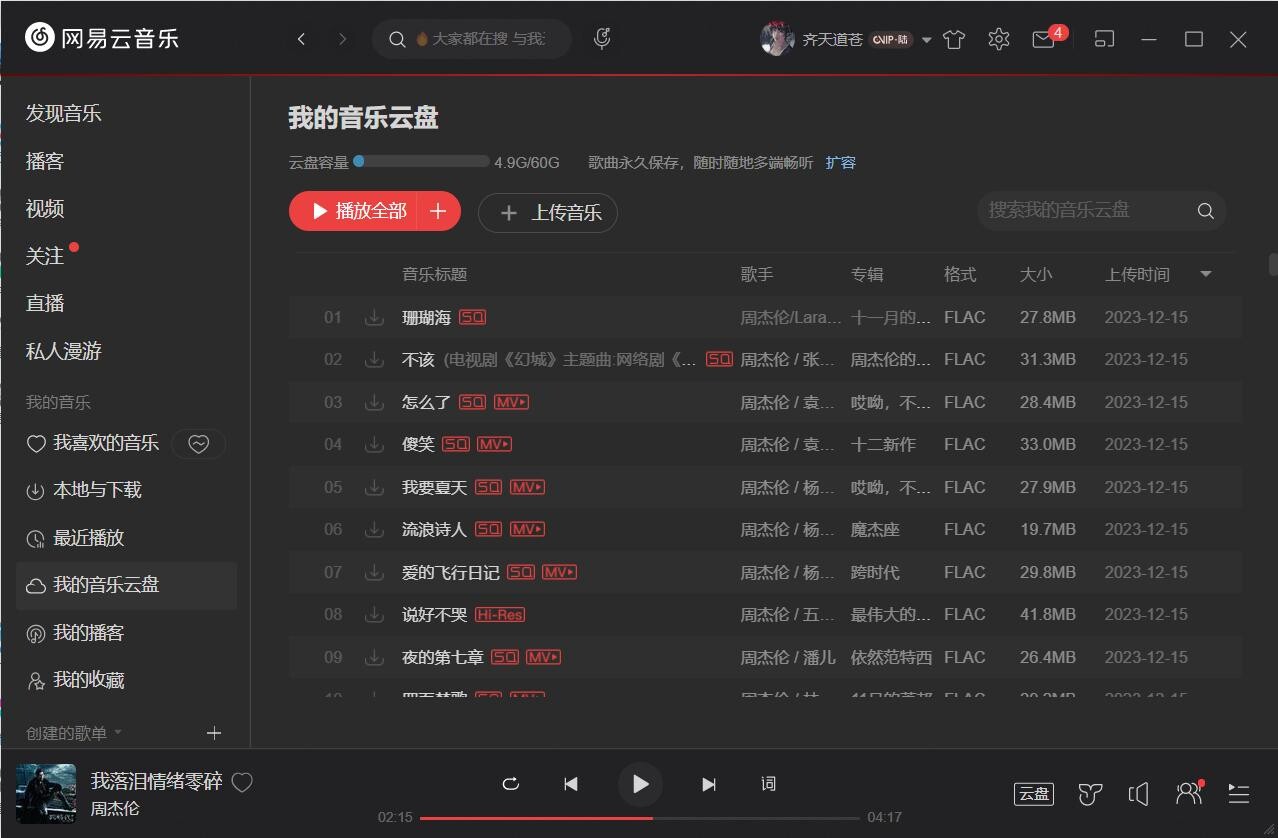
Task: Open 私人漫游 in sidebar
Action: 64,351
